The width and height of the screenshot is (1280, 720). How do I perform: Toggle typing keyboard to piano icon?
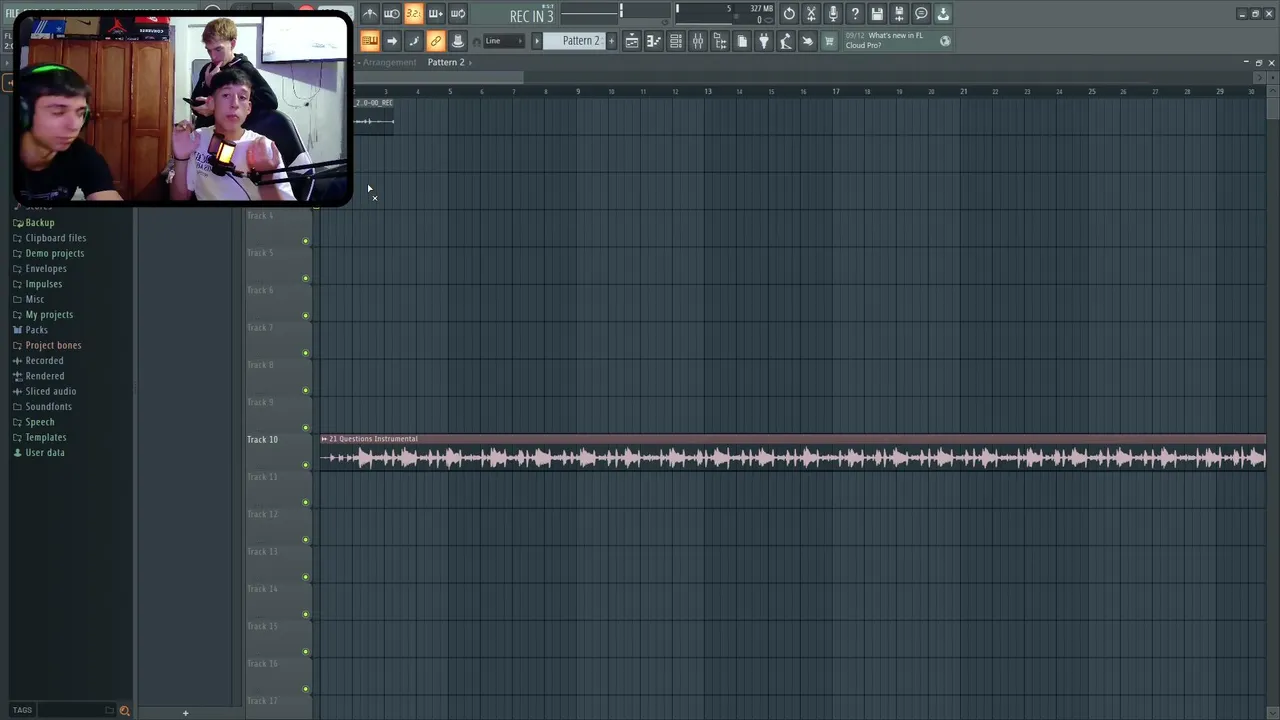pos(370,41)
